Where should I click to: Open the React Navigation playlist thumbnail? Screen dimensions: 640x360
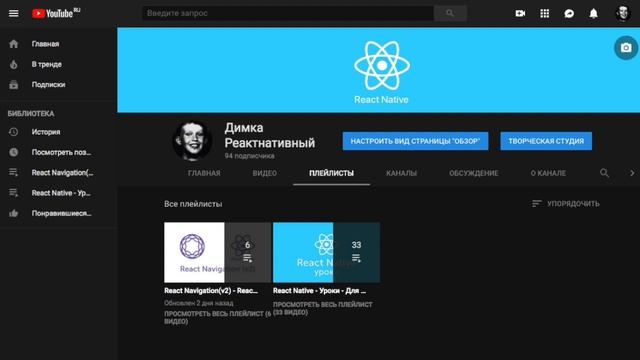[218, 252]
